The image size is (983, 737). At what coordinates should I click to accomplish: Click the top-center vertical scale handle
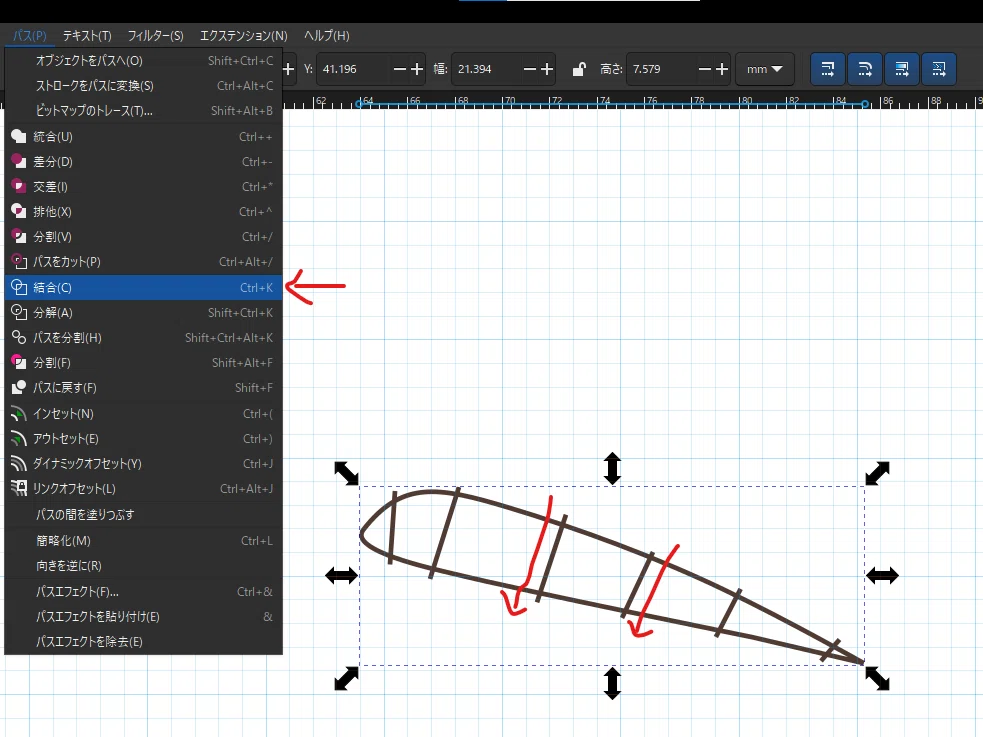[x=612, y=468]
